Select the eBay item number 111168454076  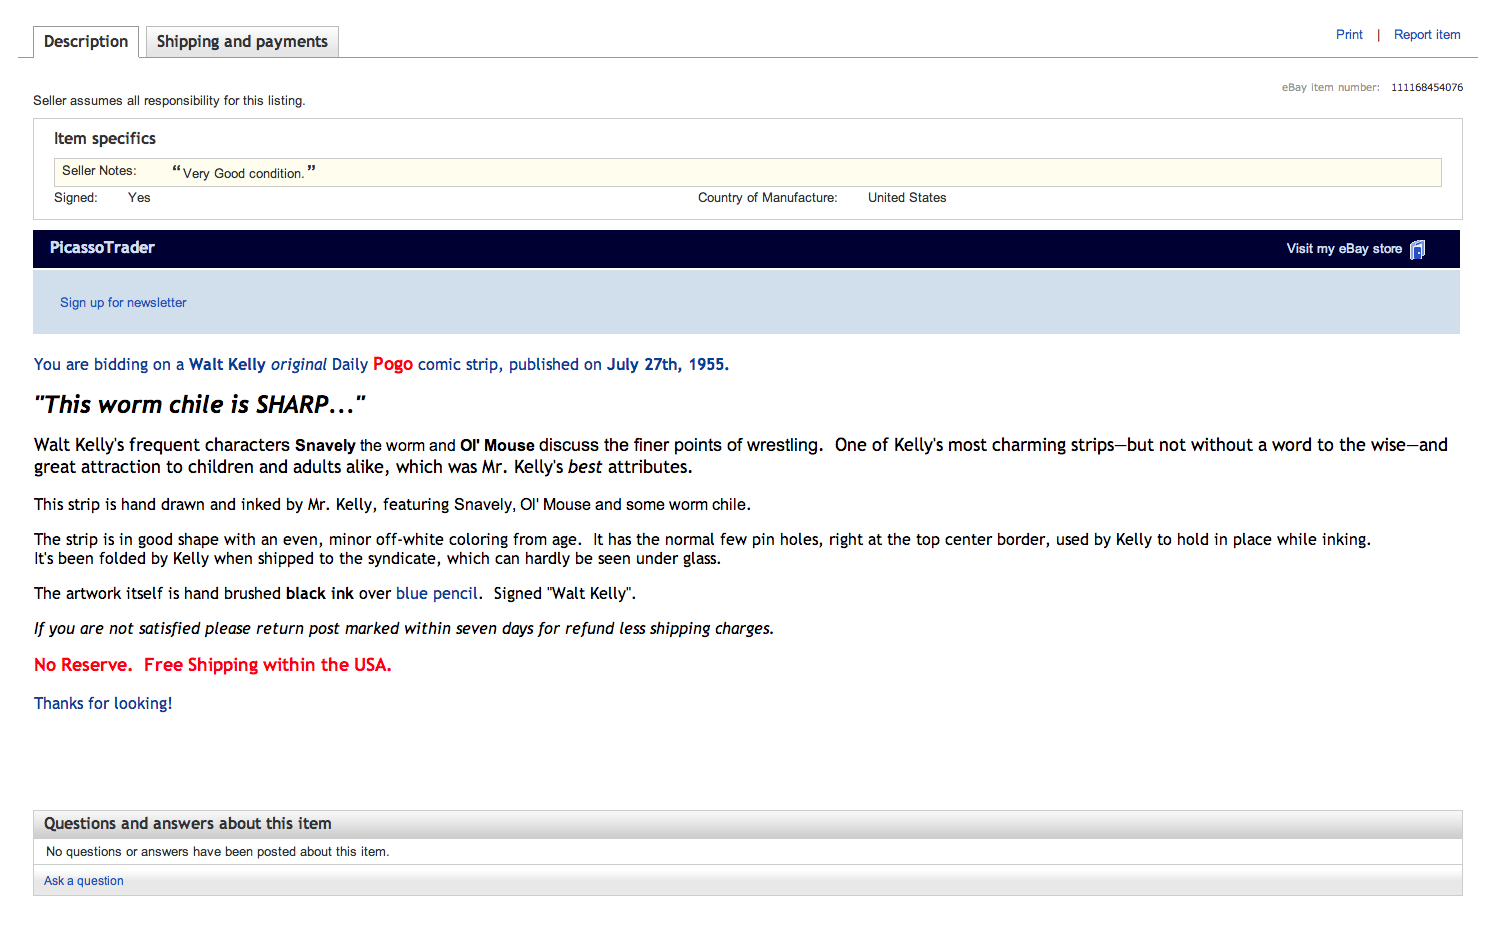(x=1427, y=88)
